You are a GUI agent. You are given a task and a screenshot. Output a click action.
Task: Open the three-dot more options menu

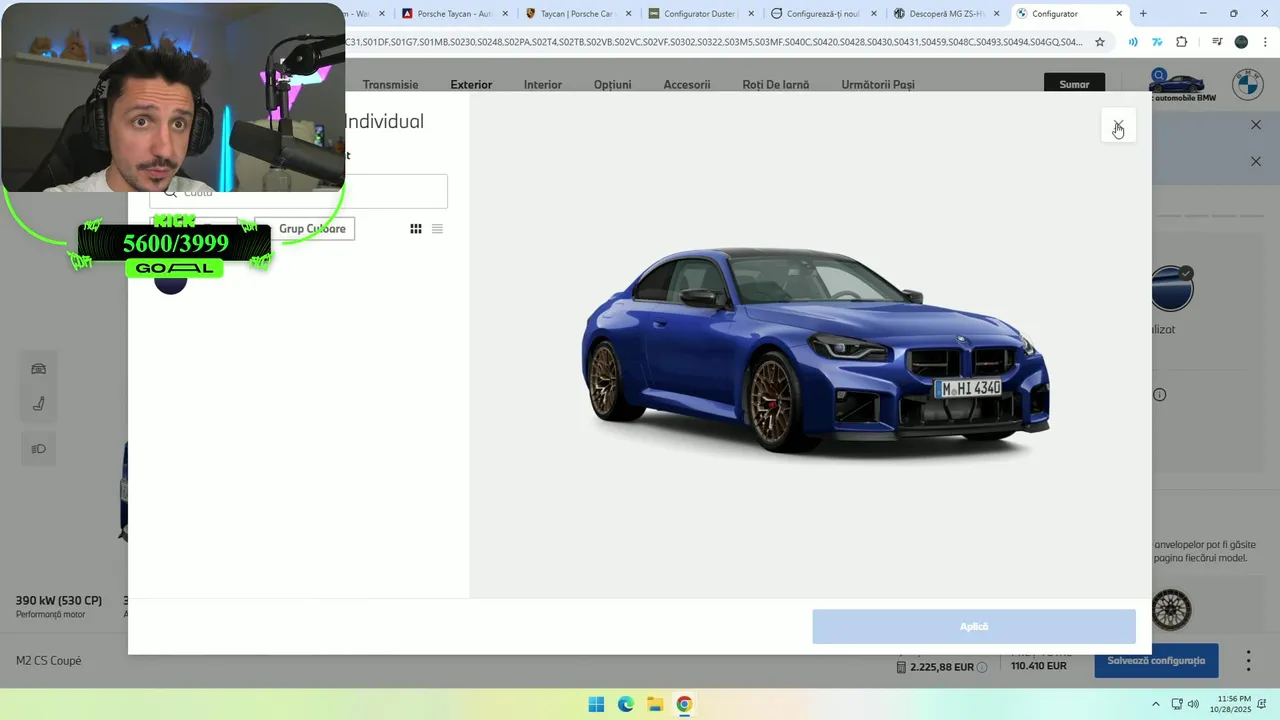click(x=1248, y=661)
